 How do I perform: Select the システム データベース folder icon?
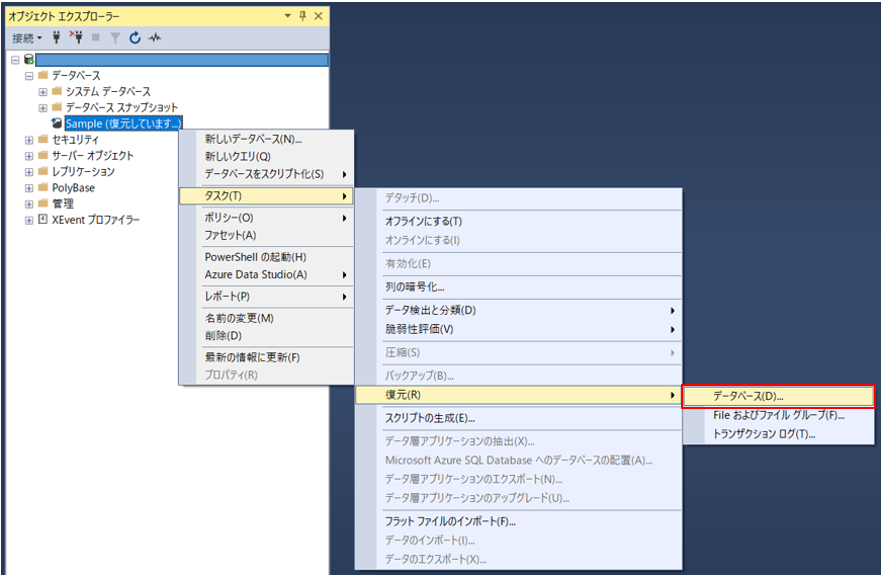57,91
